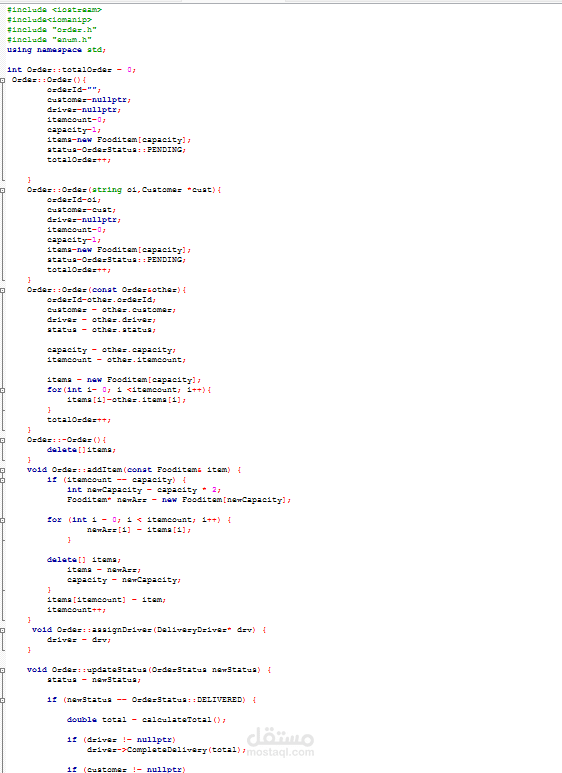Collapse the Order::Order() default constructor fold
The height and width of the screenshot is (773, 562).
[x=2, y=80]
